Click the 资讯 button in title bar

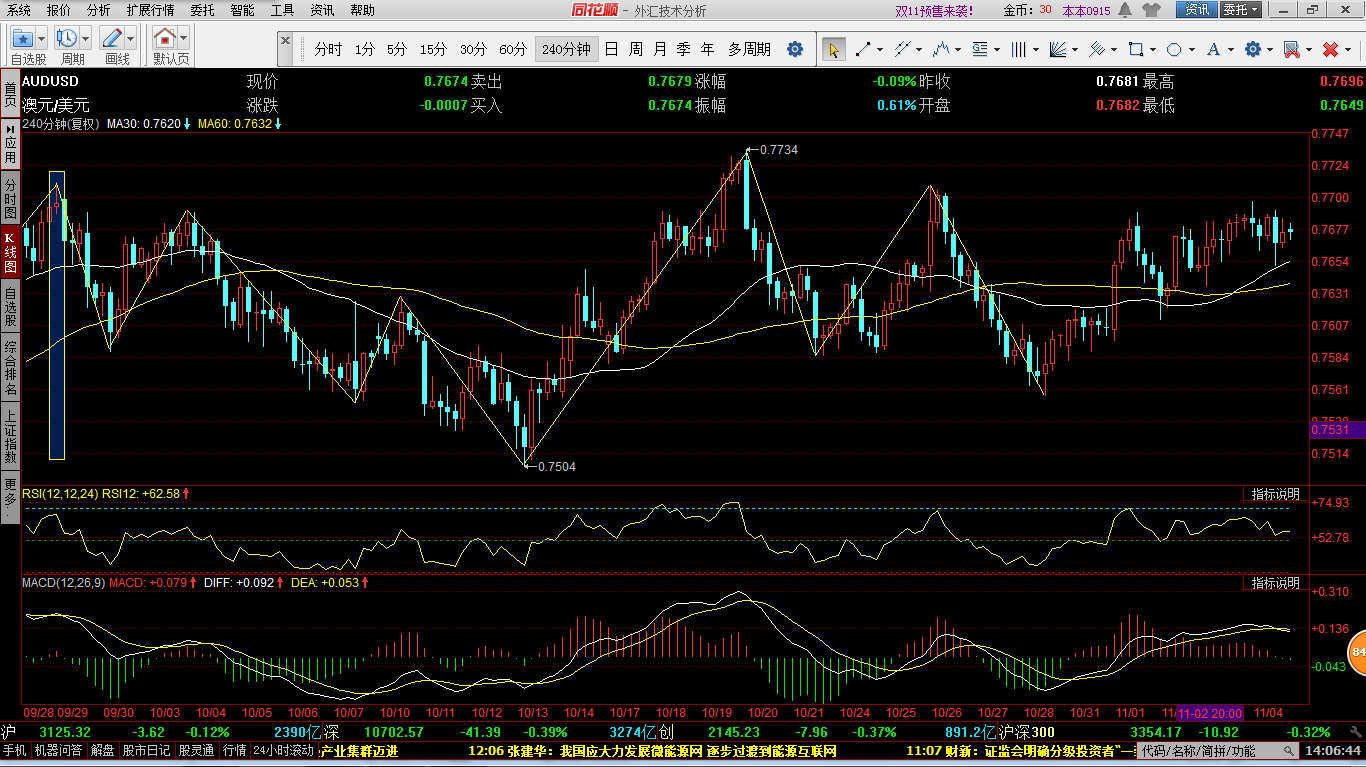(x=1196, y=10)
